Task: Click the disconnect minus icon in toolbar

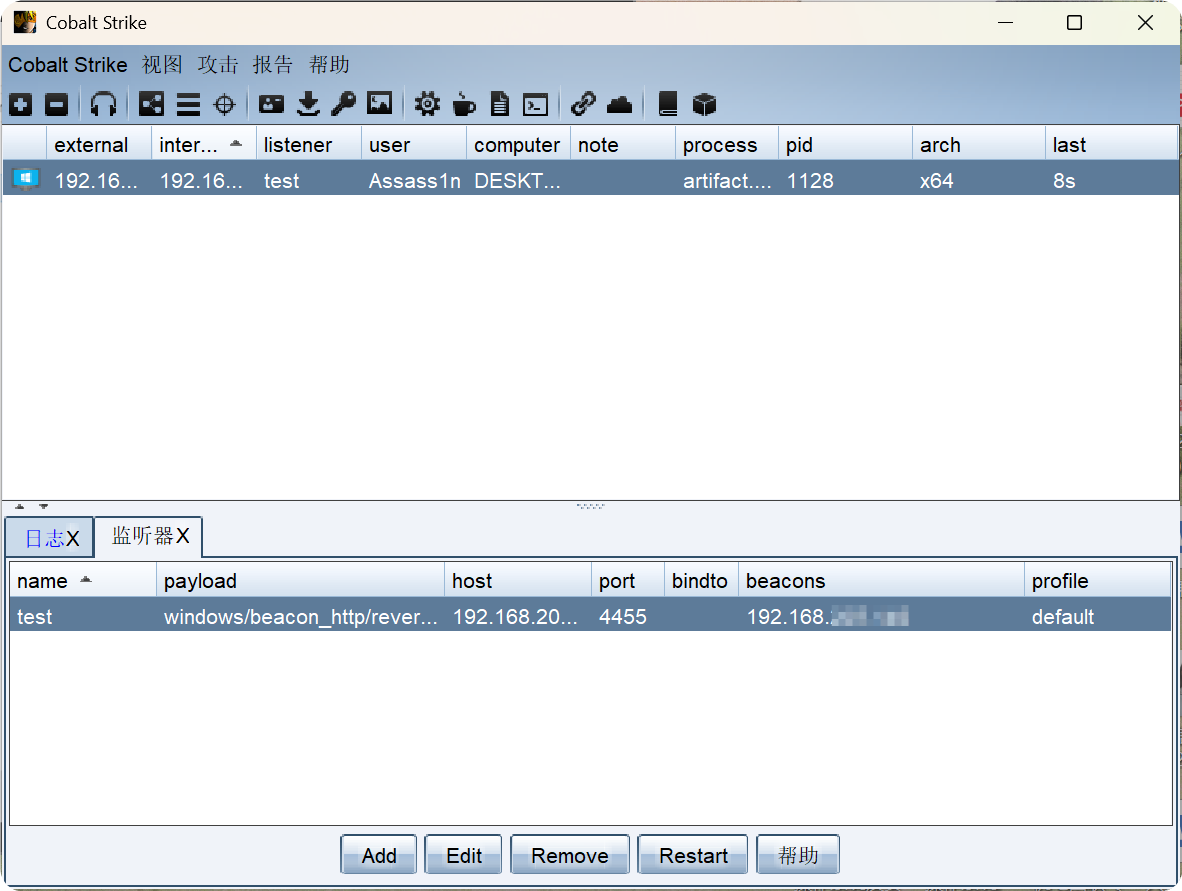Action: coord(57,104)
